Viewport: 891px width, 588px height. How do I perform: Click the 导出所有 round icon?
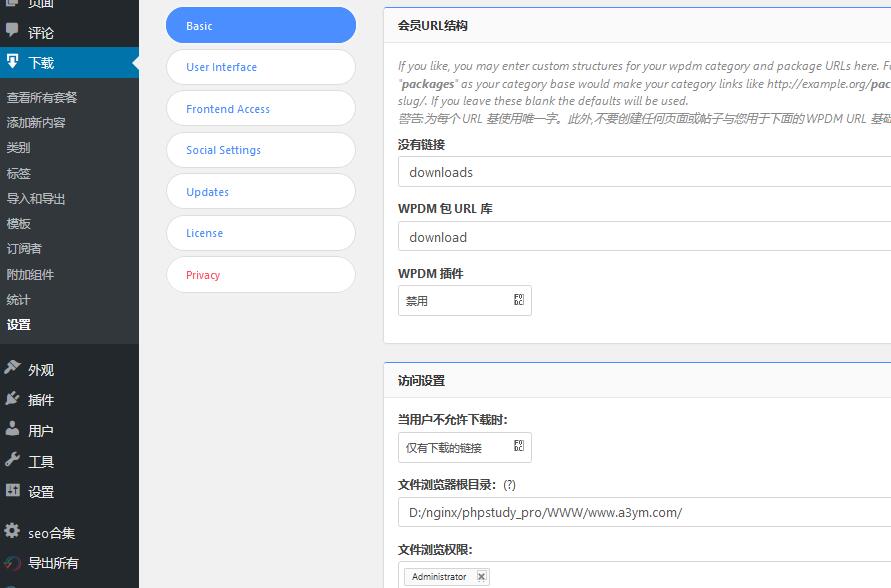click(x=13, y=562)
